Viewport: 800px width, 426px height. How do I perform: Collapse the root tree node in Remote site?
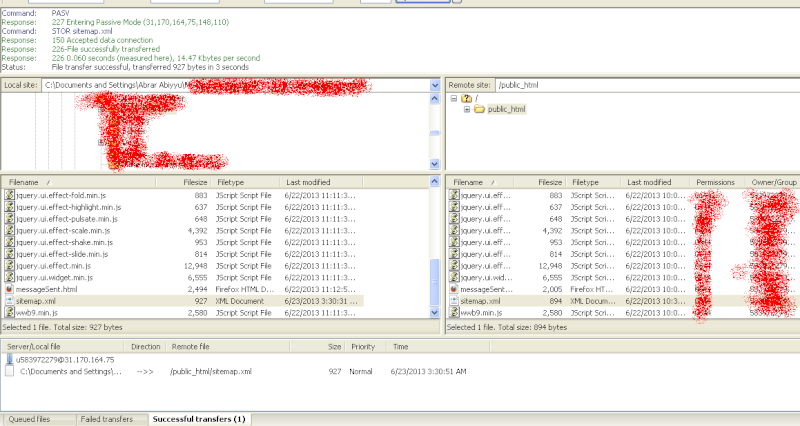pos(454,98)
